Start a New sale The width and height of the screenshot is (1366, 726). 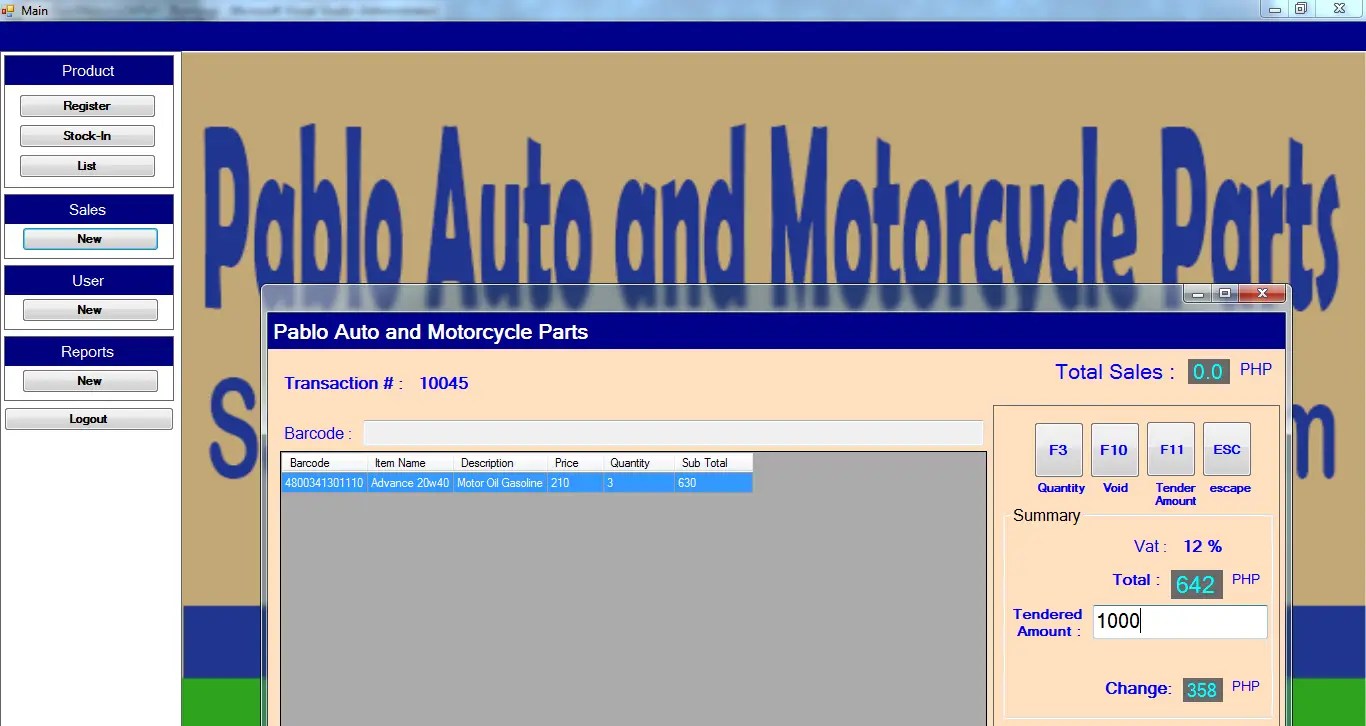click(x=90, y=239)
